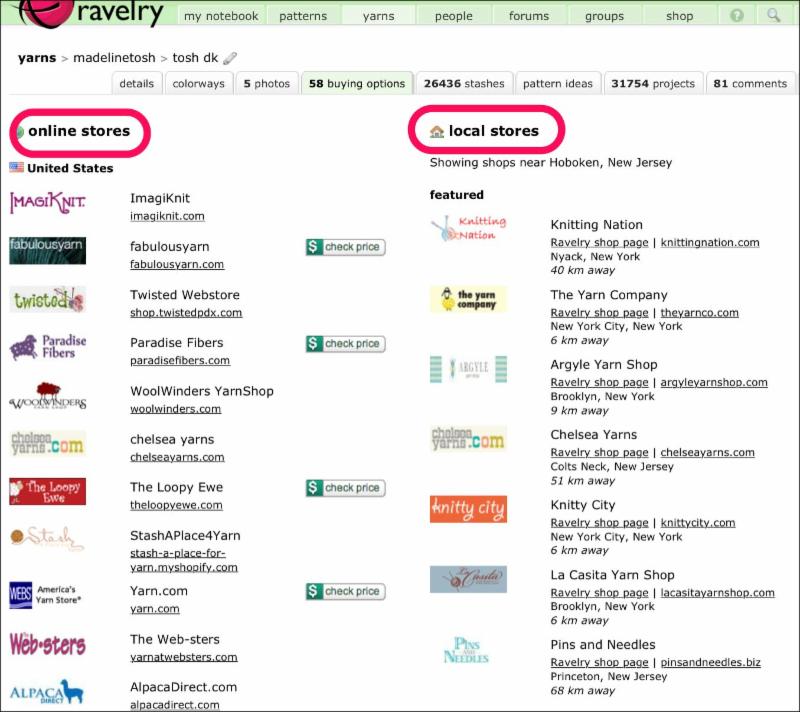Click the Knitty City orange logo
This screenshot has height=712, width=800.
468,509
